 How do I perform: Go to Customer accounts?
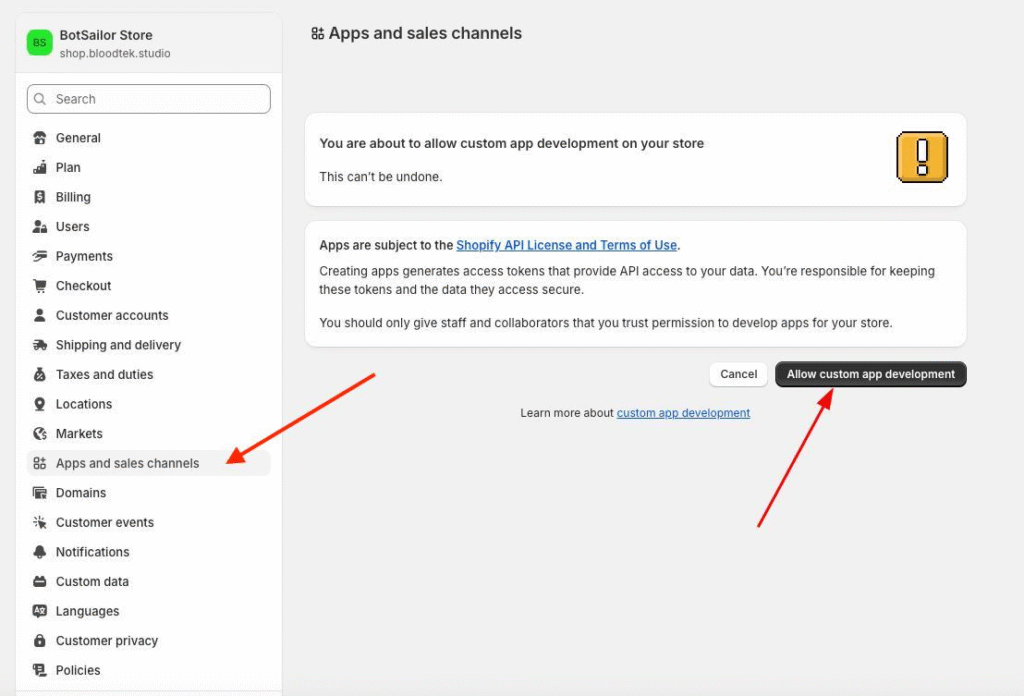click(148, 315)
